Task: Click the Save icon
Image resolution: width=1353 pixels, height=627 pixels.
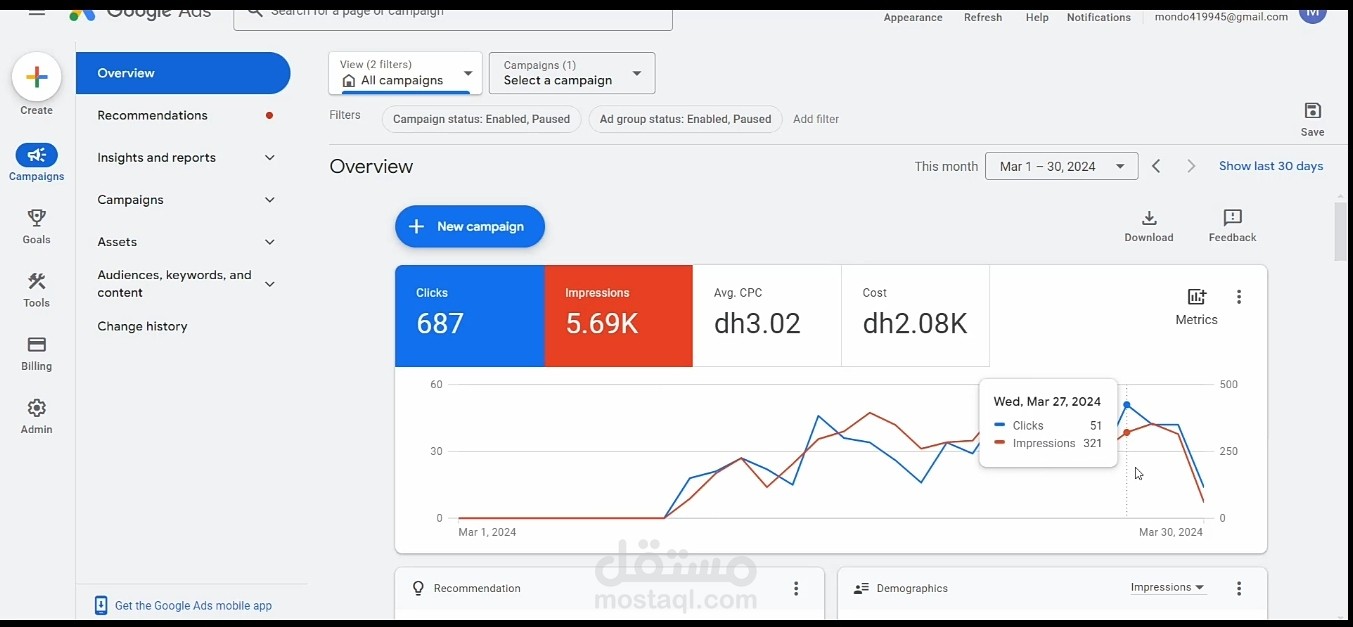Action: coord(1313,110)
